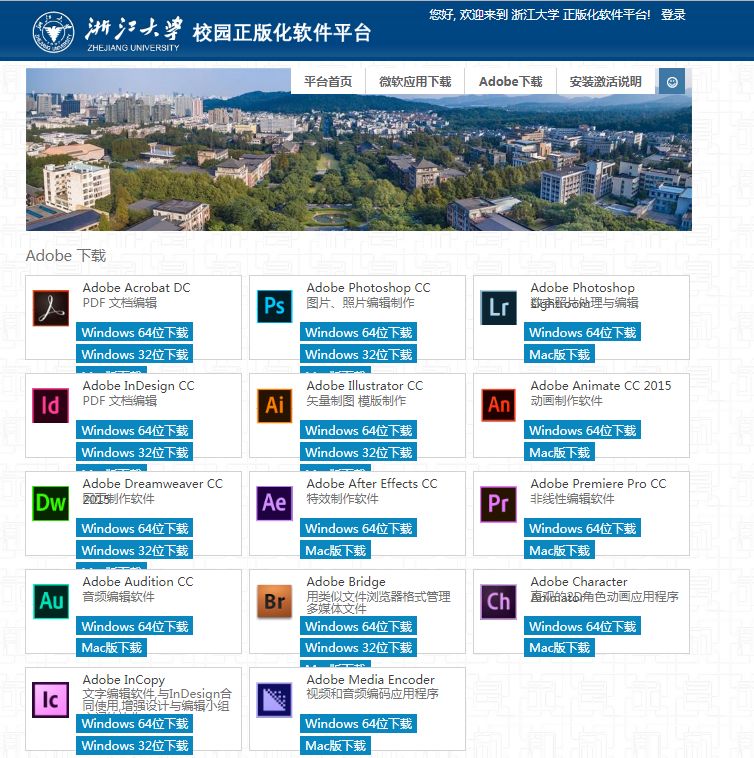Download Adobe Bridge Windows 64位
Screen dimensions: 754x758
359,626
